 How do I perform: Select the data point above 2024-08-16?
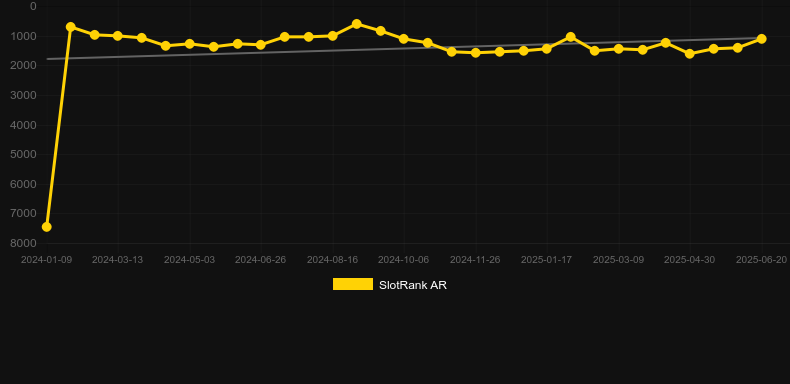(x=333, y=36)
